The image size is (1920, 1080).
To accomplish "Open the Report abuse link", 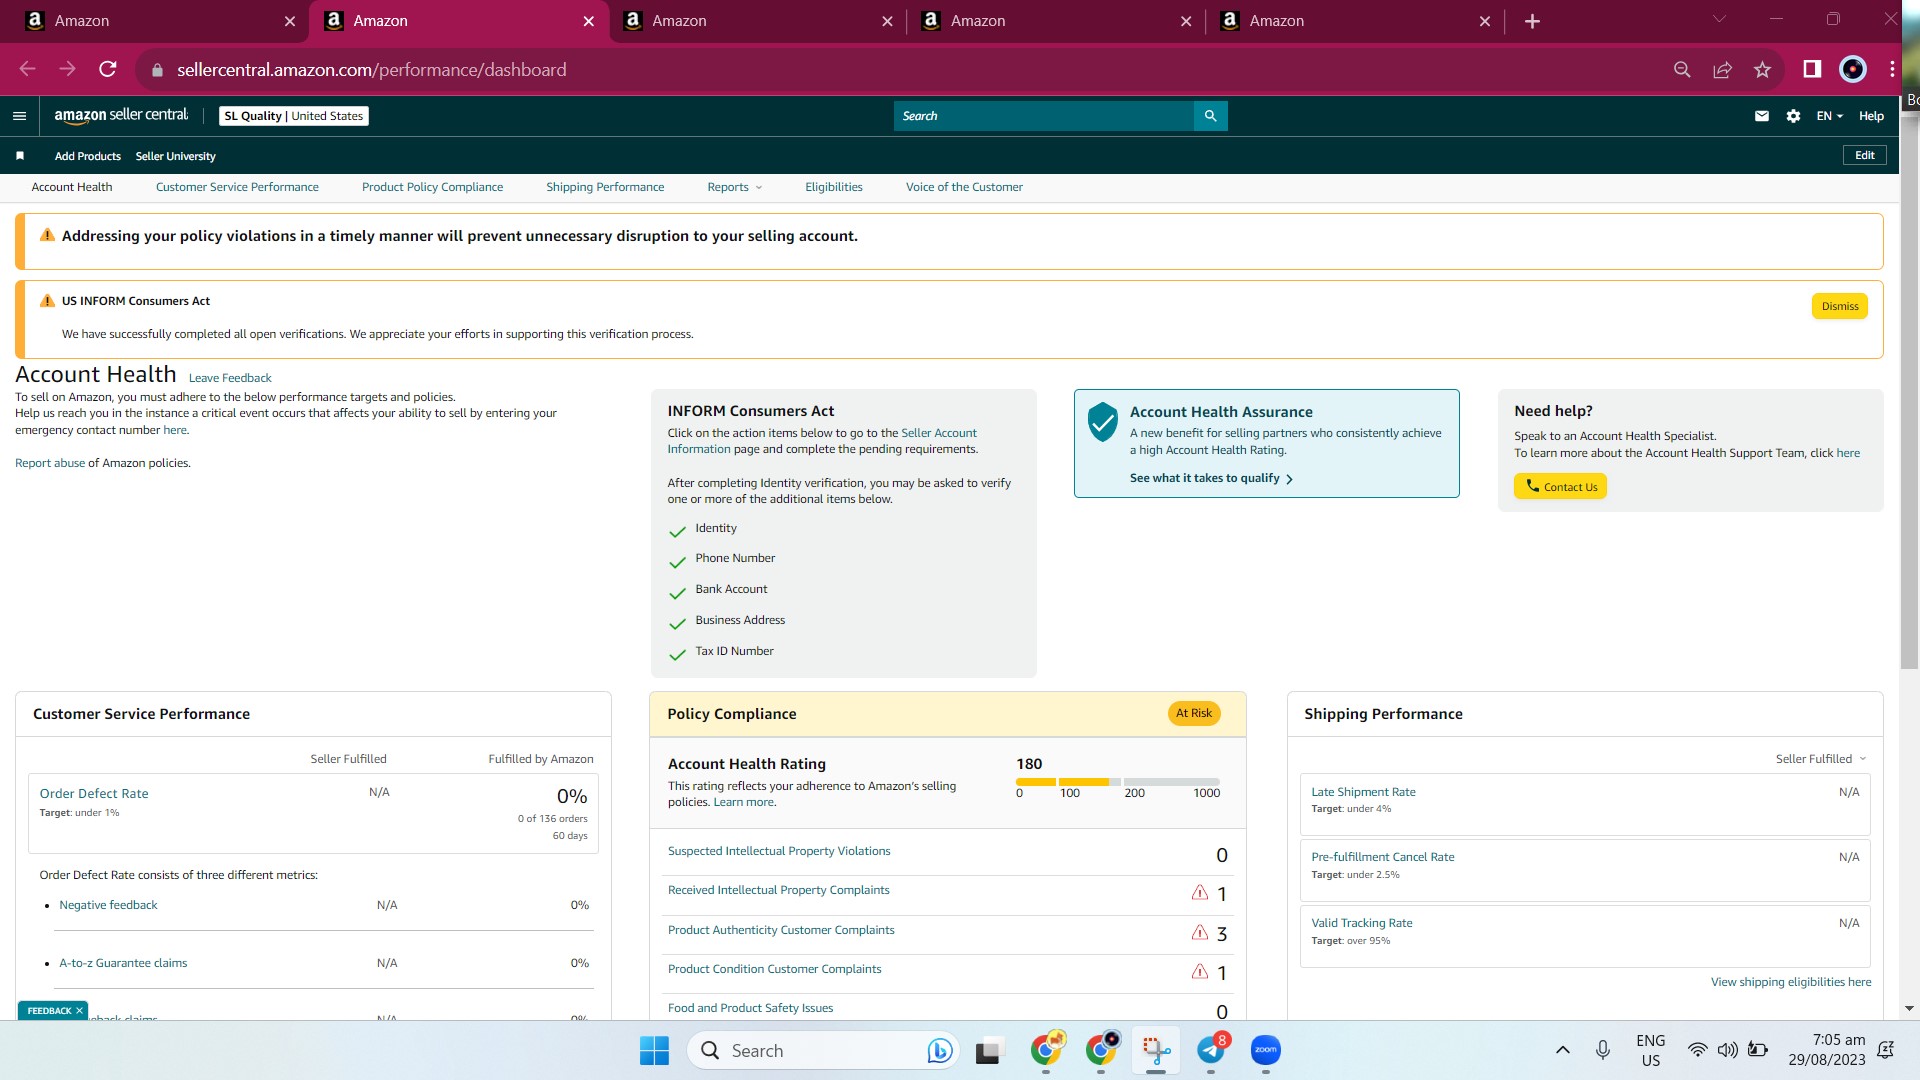I will [x=50, y=463].
